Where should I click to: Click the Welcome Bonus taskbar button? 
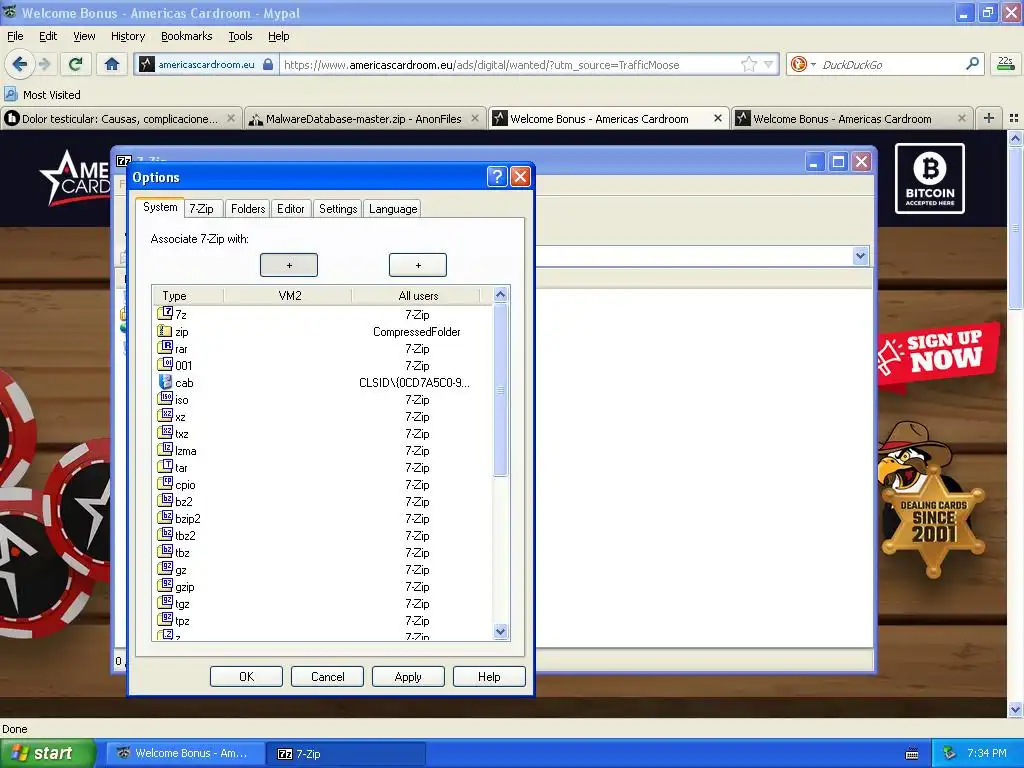click(x=185, y=754)
